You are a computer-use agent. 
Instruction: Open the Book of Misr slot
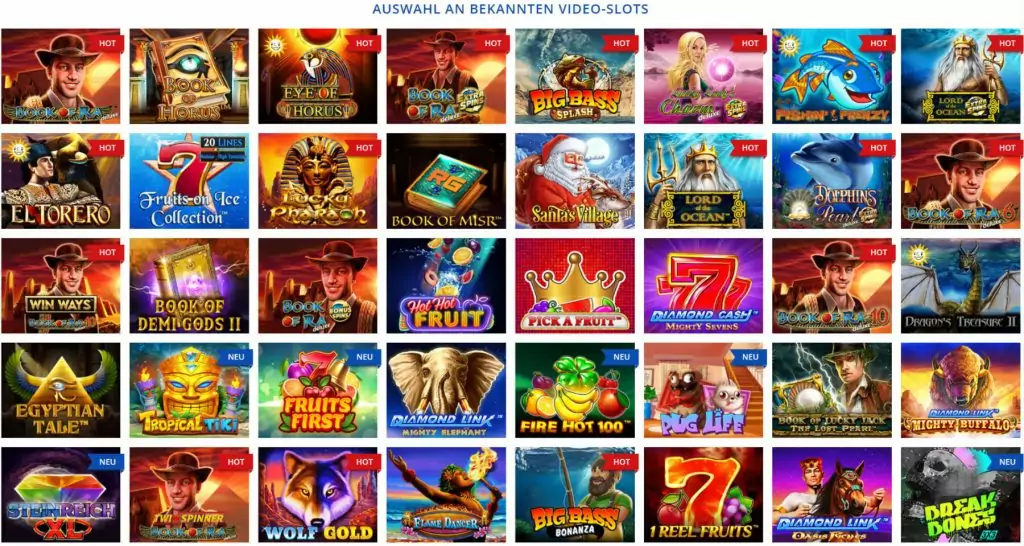click(x=446, y=181)
